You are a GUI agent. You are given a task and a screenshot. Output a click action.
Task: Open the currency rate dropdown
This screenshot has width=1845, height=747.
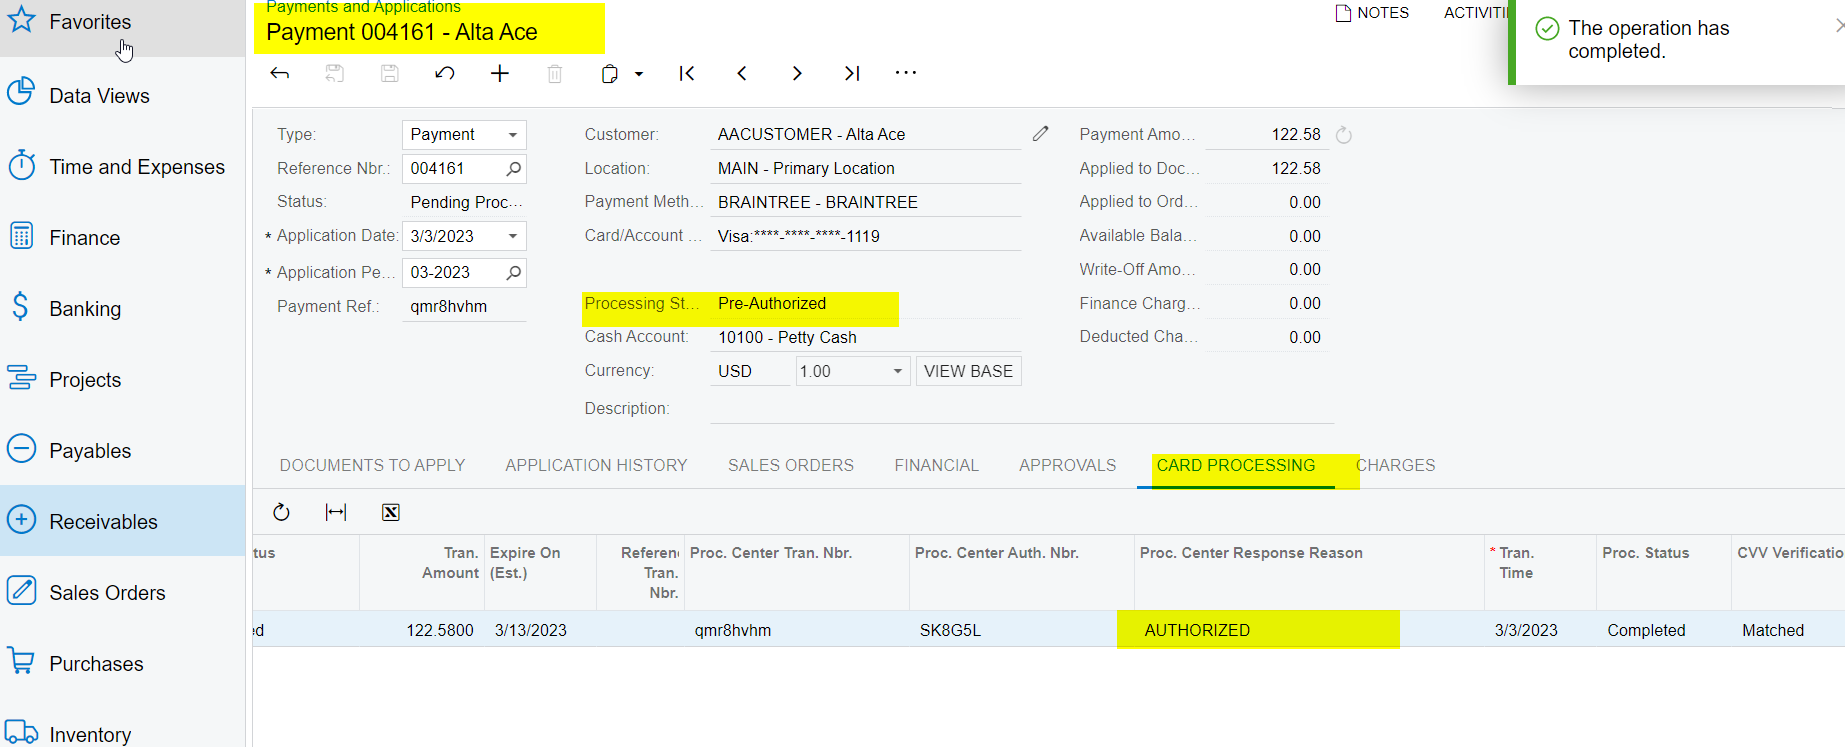[x=898, y=371]
